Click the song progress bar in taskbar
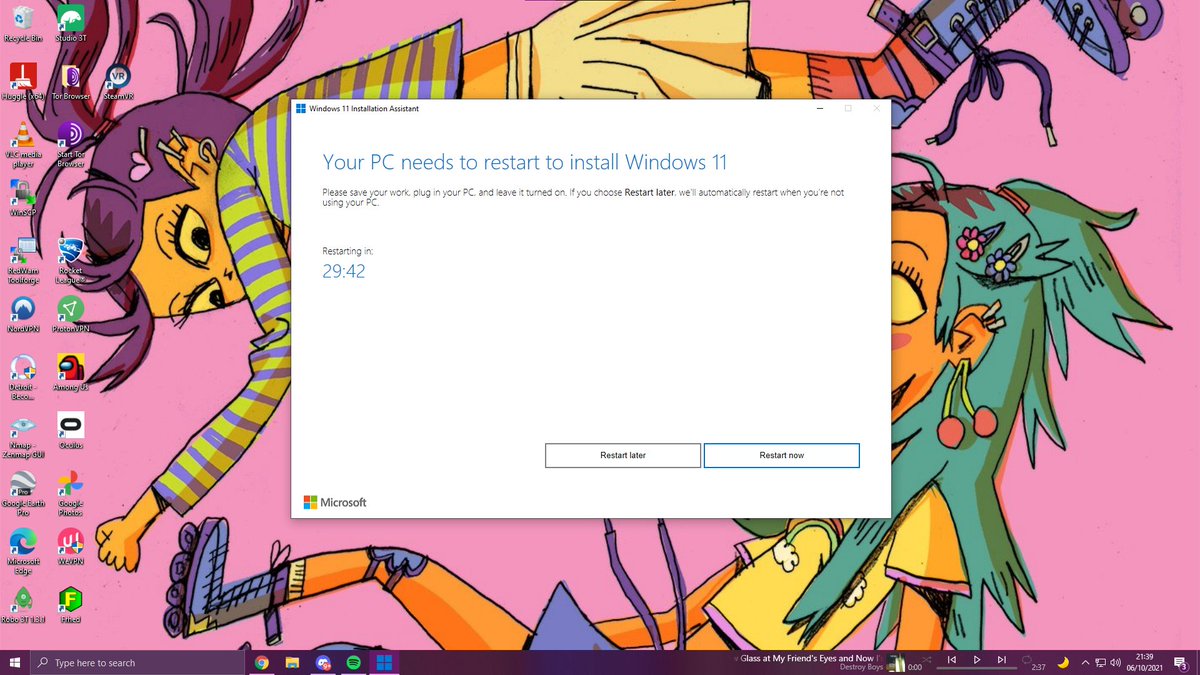Screen dimensions: 1200x675 click(x=976, y=669)
